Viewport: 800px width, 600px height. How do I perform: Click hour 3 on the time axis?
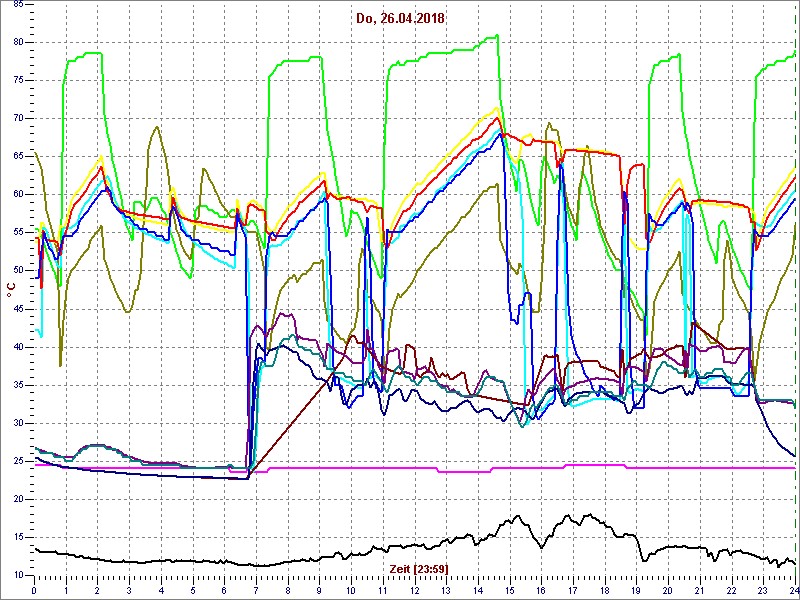click(x=129, y=590)
